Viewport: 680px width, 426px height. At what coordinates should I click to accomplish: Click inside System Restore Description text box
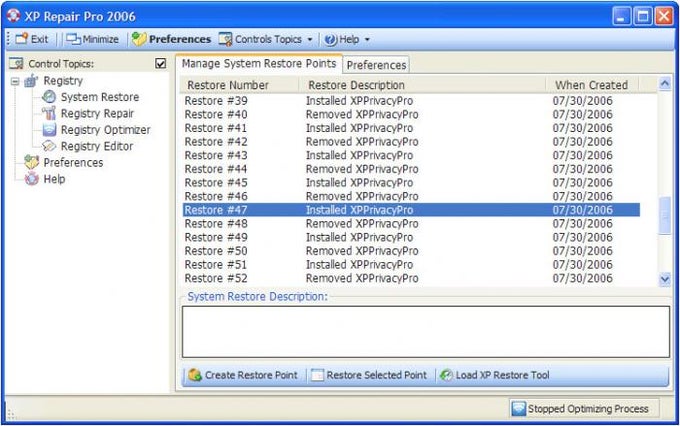(x=426, y=332)
